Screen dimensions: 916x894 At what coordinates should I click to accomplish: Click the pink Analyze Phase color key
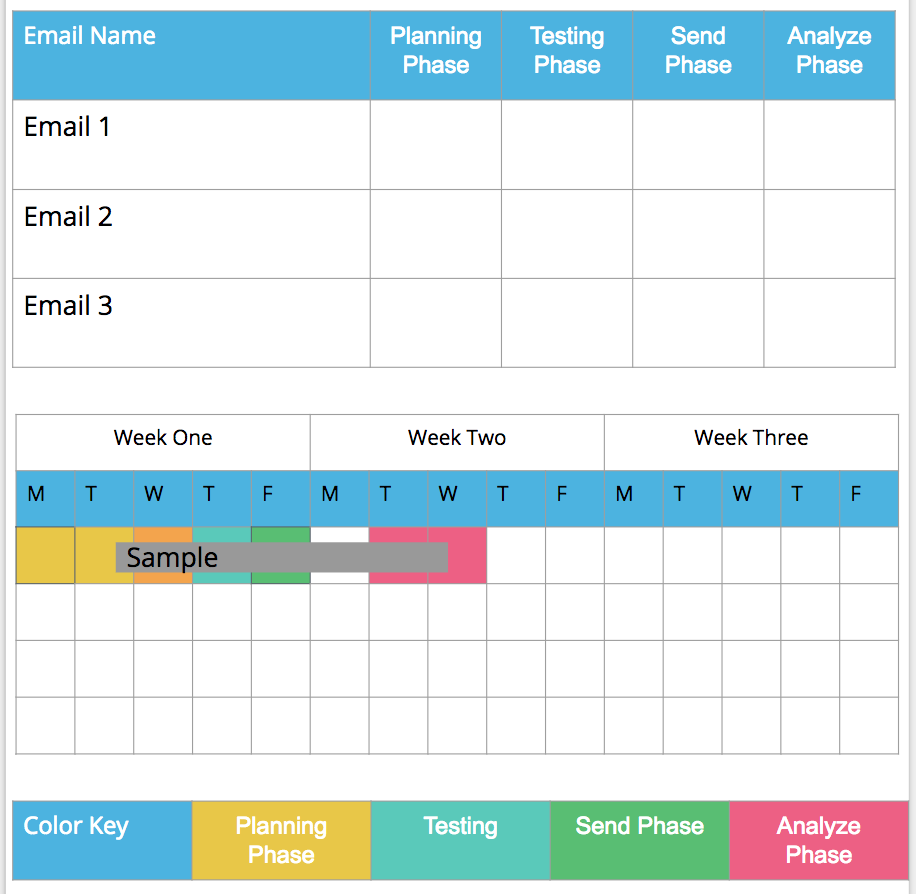click(x=818, y=840)
